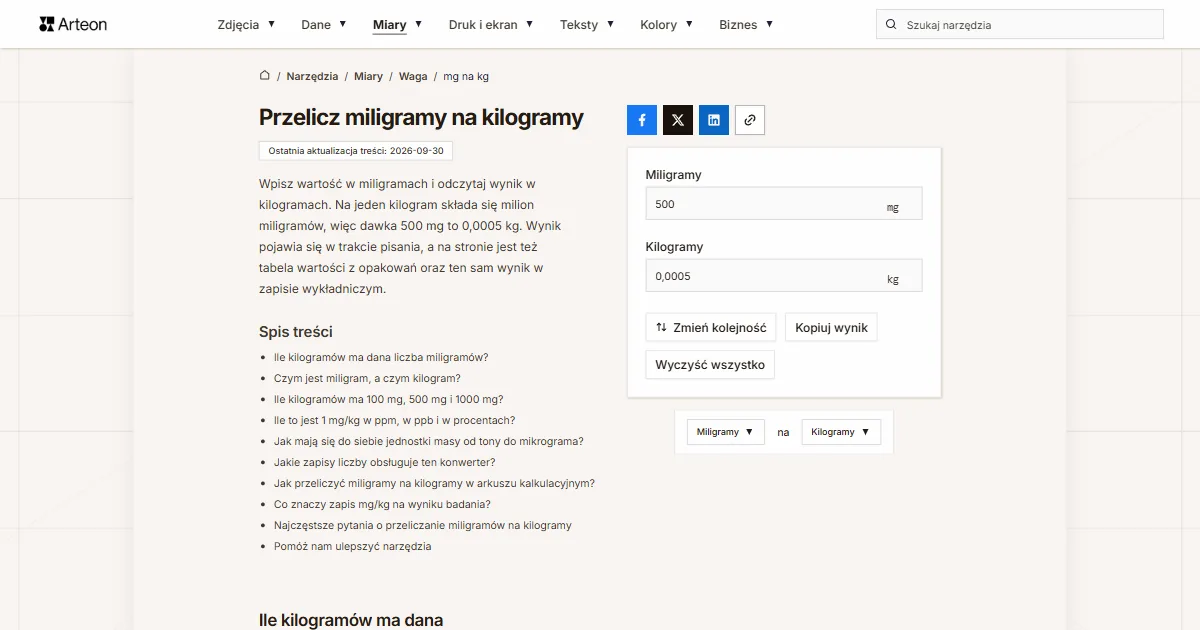Share page on Facebook
The image size is (1200, 630).
642,120
